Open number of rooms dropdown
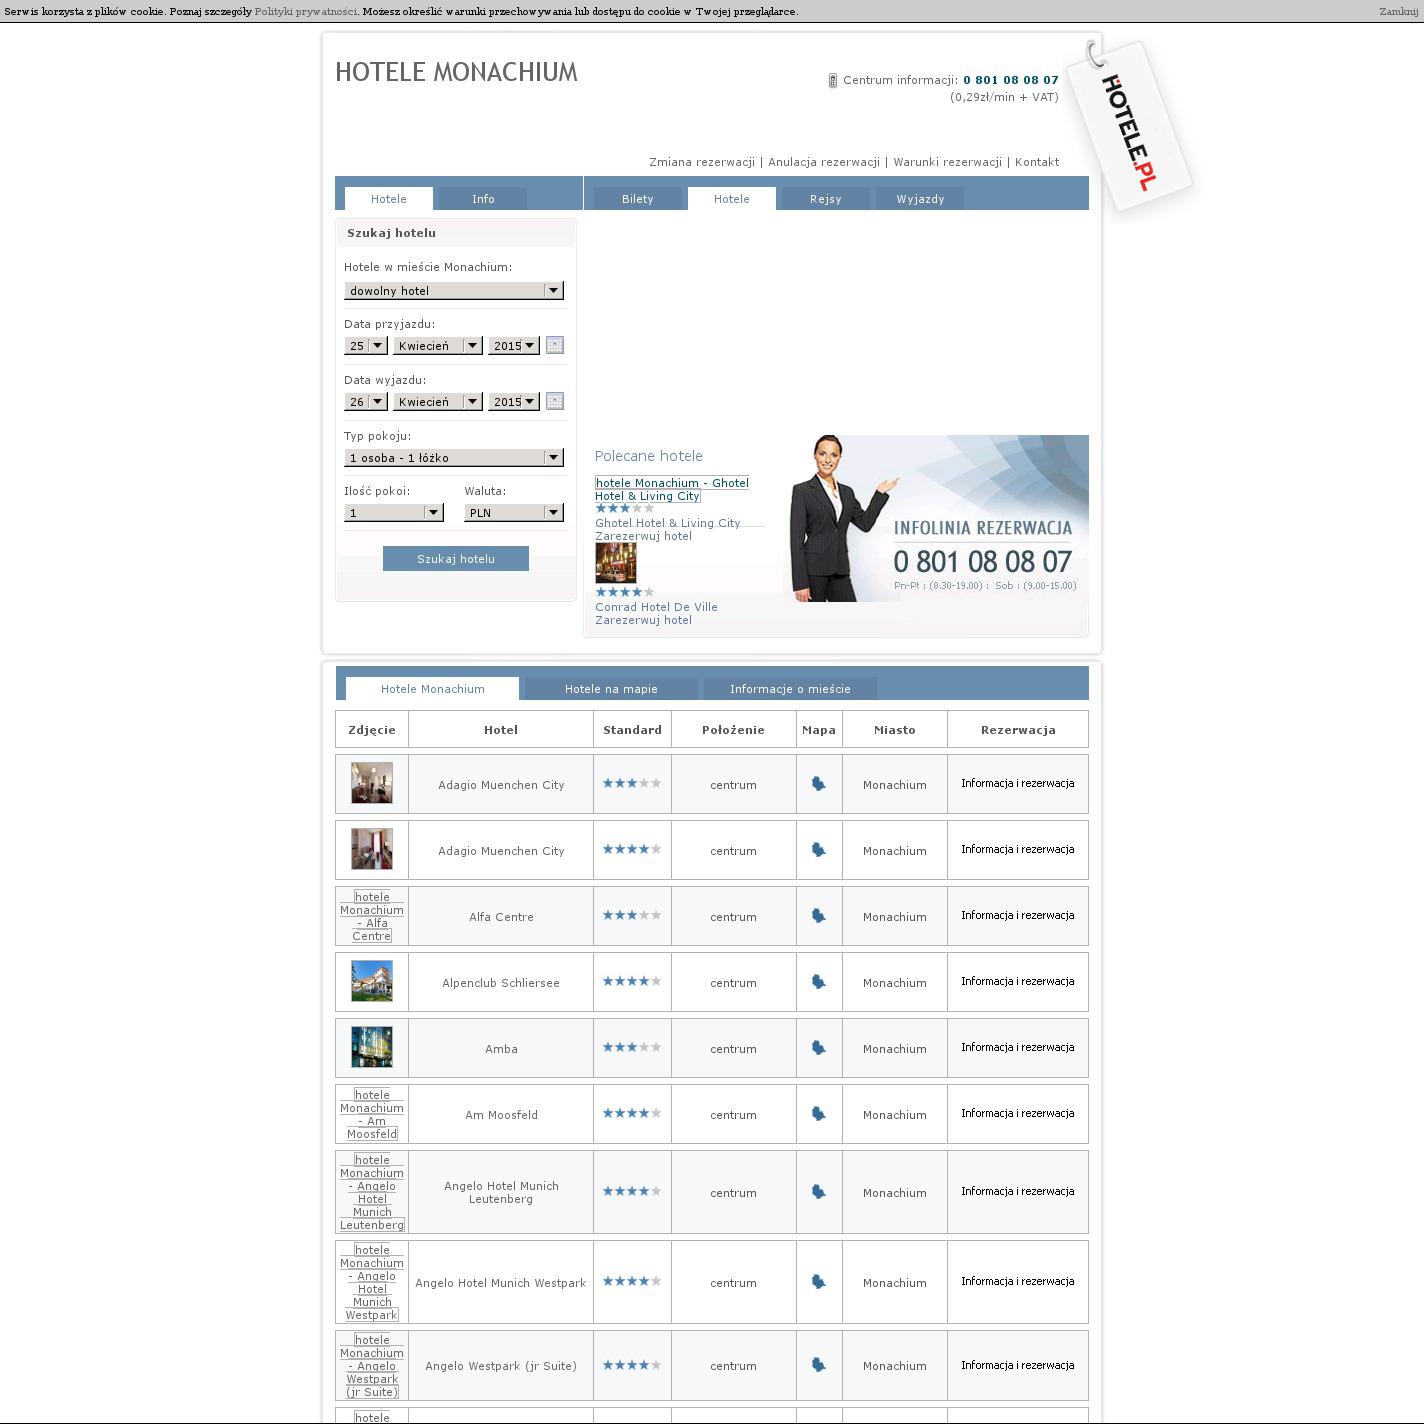 click(x=394, y=512)
